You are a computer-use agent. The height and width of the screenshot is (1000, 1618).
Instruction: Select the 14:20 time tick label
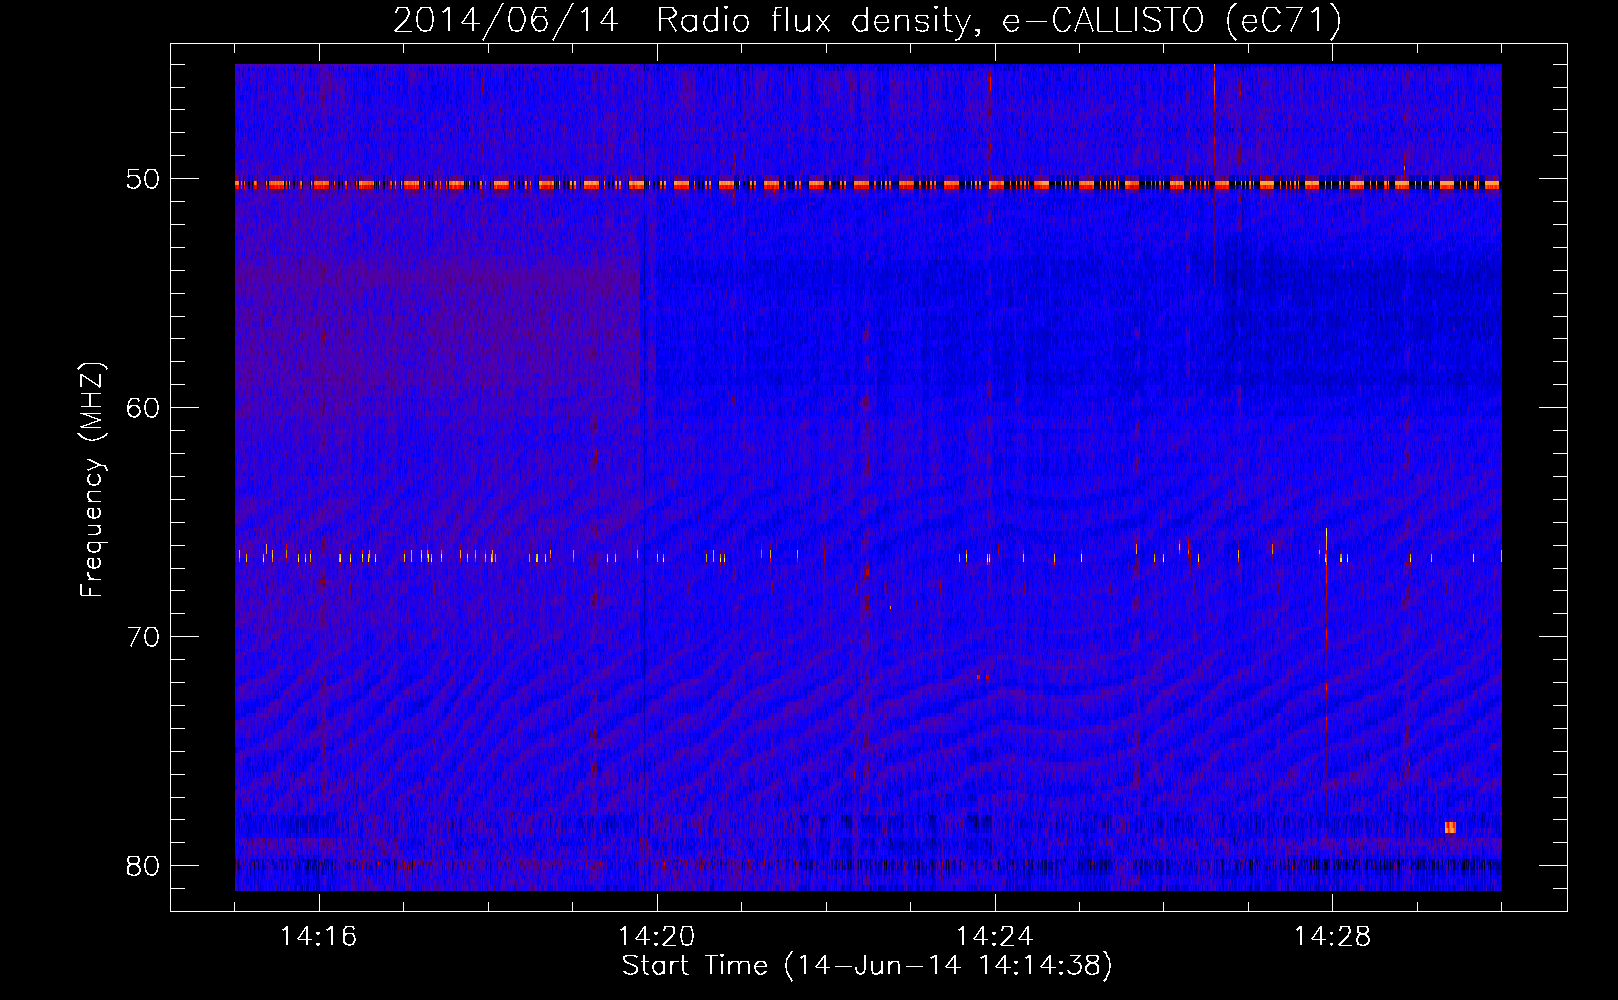coord(656,937)
